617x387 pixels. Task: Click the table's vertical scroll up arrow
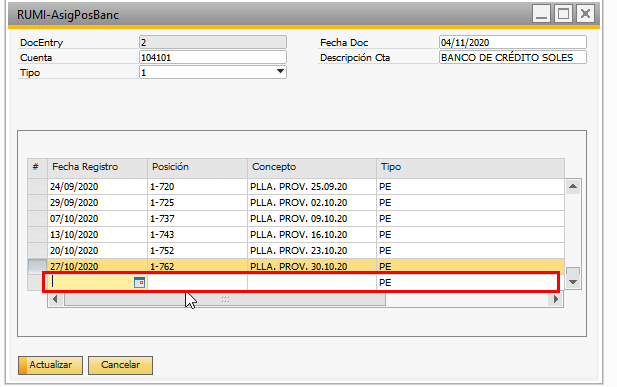[x=573, y=186]
